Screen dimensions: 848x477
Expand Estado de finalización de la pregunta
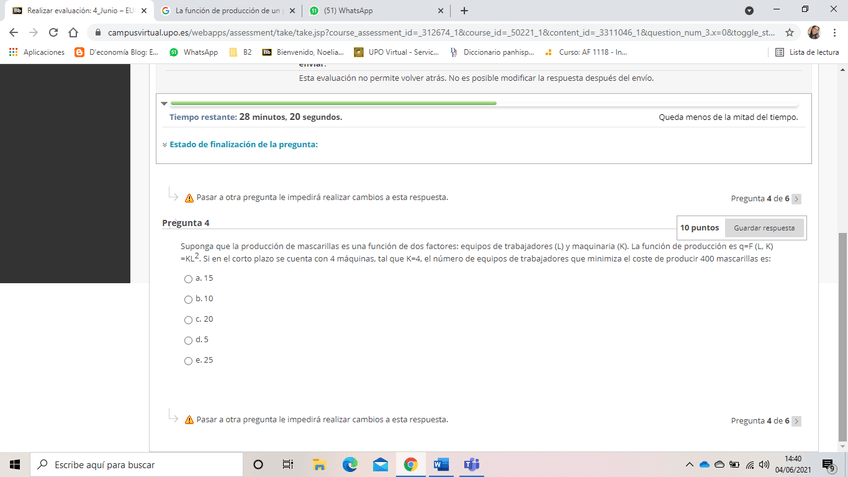243,144
